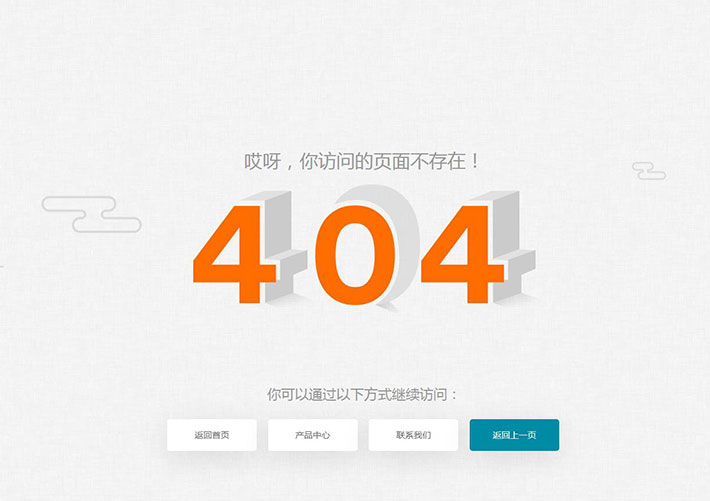Select the 联系我们 button
The image size is (710, 501).
(x=413, y=435)
